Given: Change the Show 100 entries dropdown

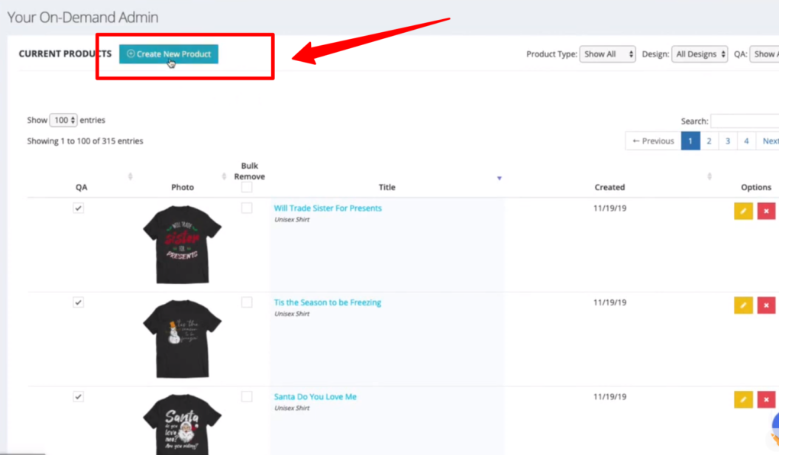Looking at the screenshot, I should coord(63,120).
